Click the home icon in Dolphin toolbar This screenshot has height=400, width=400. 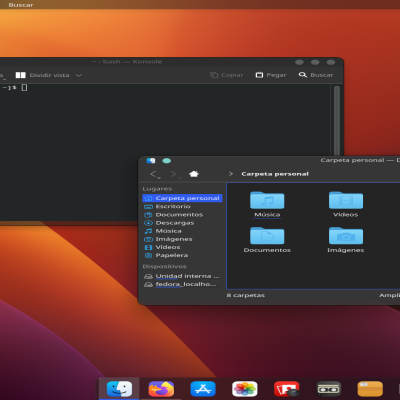[x=194, y=174]
